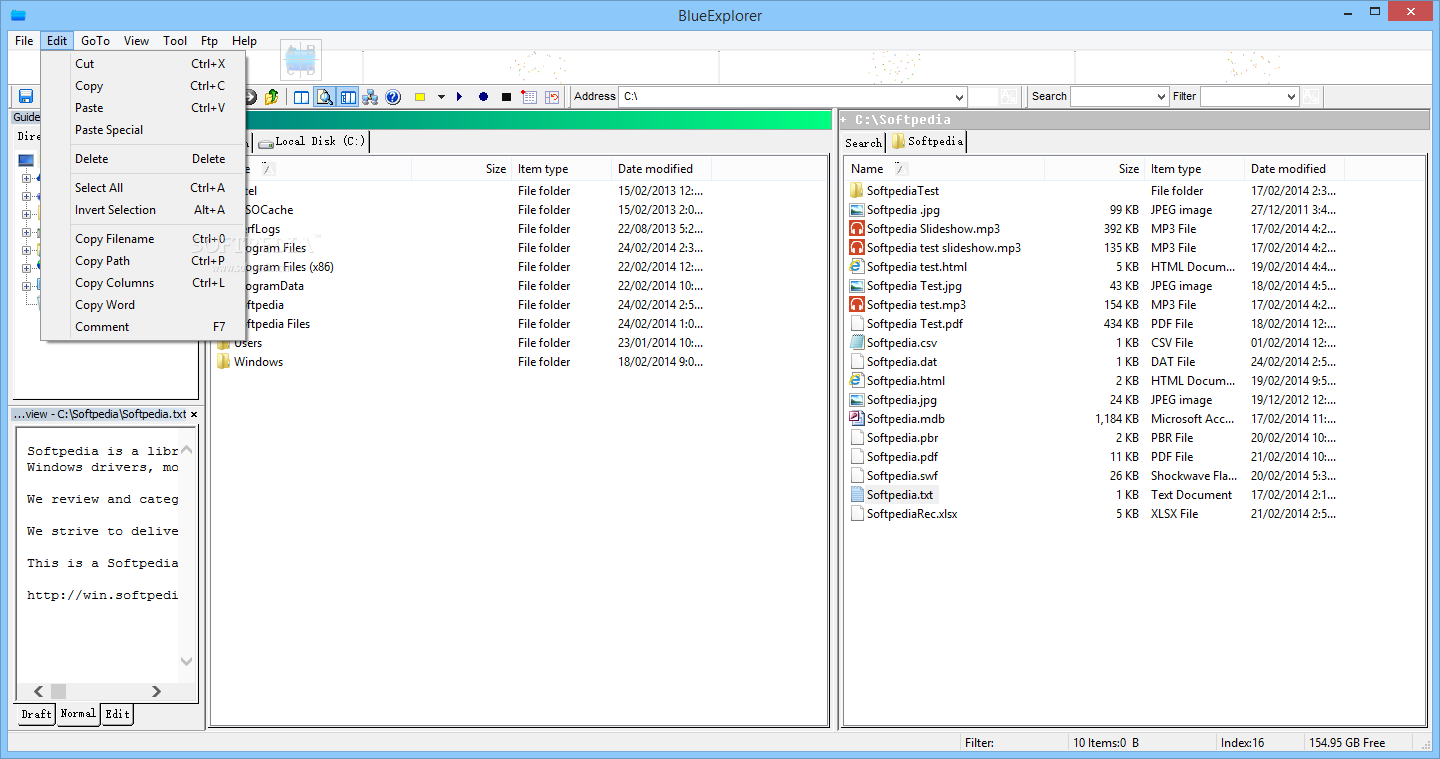Close the Softpedia.txt preview panel

[193, 414]
